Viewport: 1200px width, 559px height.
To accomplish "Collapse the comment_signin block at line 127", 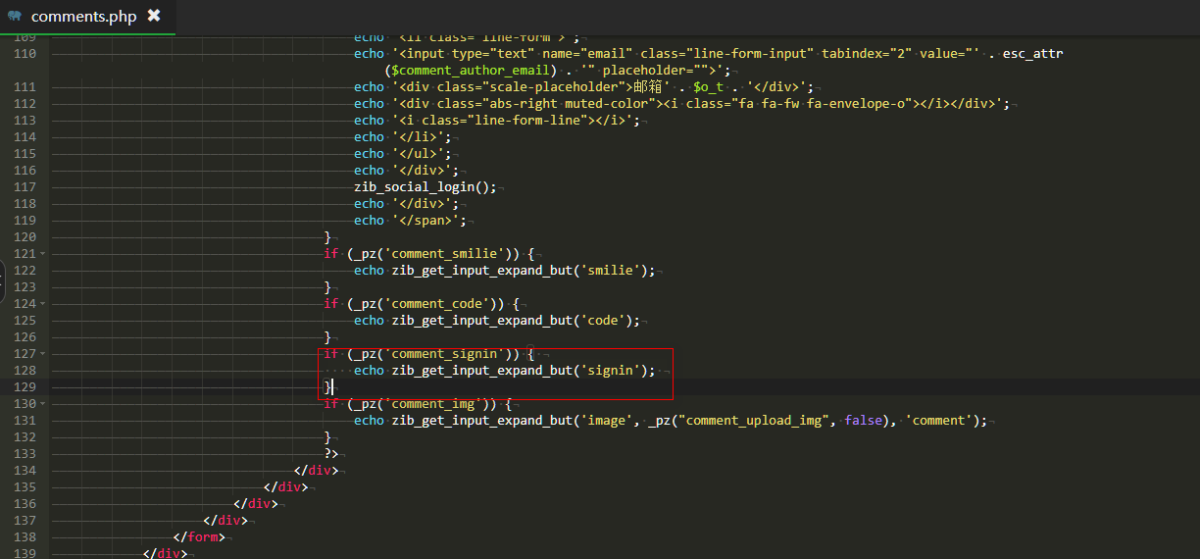I will click(x=44, y=354).
